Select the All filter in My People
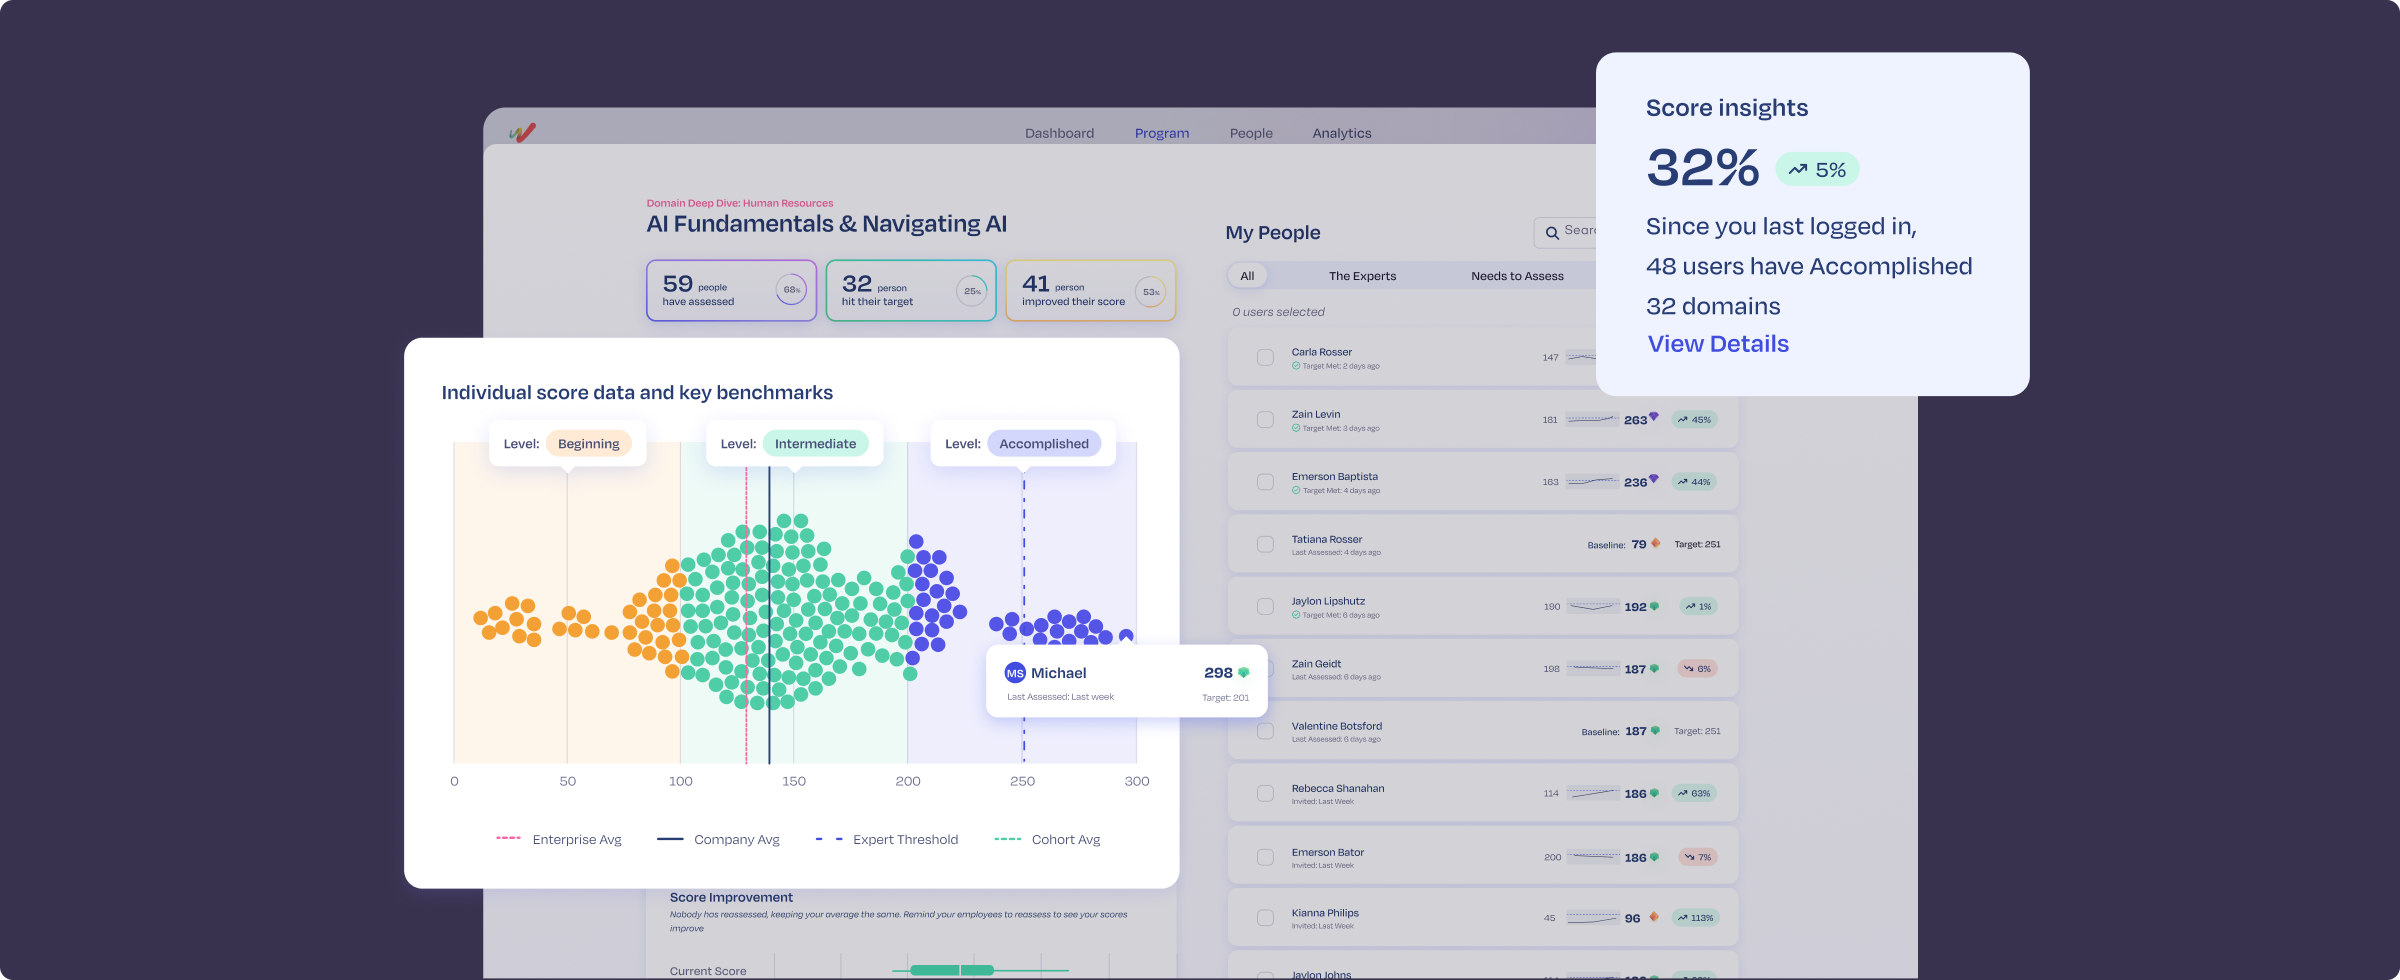Image resolution: width=2400 pixels, height=980 pixels. (x=1247, y=276)
